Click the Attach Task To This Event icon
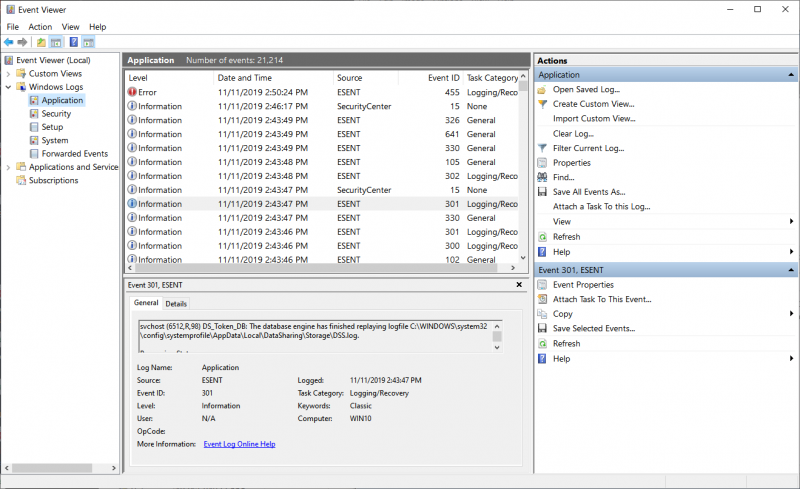 click(x=542, y=300)
